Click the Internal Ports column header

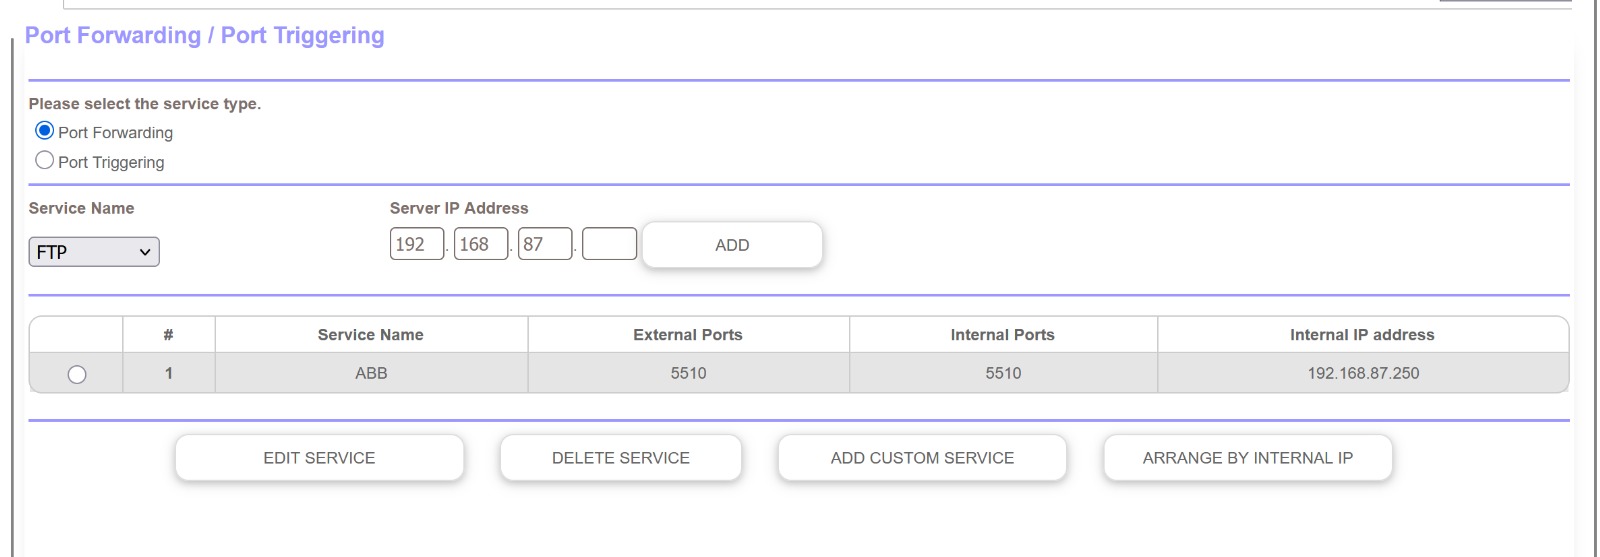click(1002, 335)
